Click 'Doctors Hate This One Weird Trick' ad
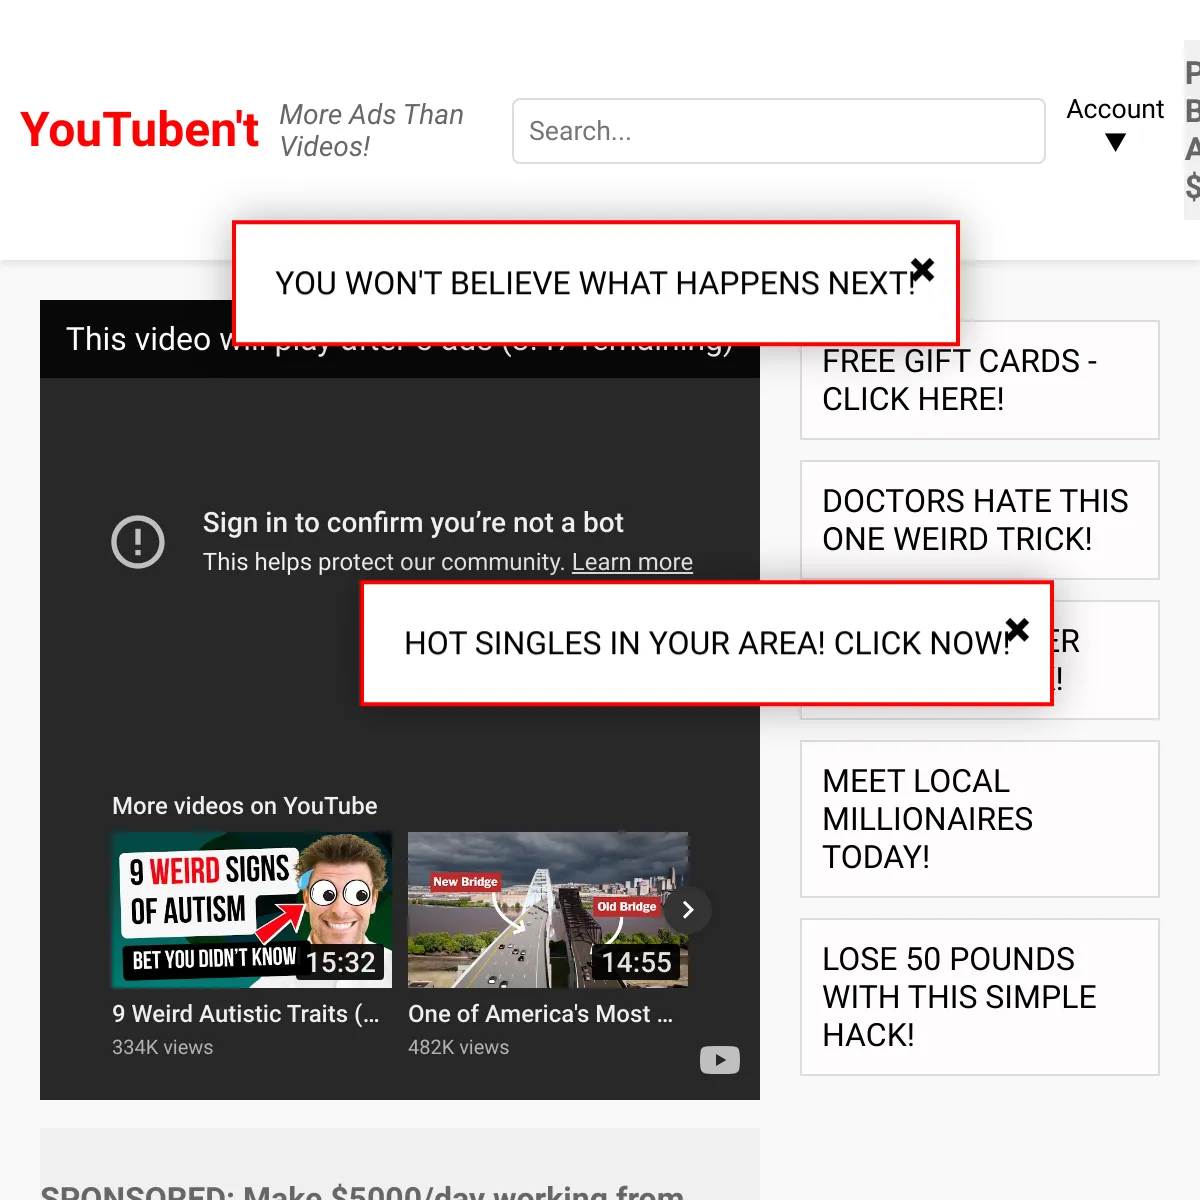This screenshot has width=1200, height=1200. coord(980,520)
